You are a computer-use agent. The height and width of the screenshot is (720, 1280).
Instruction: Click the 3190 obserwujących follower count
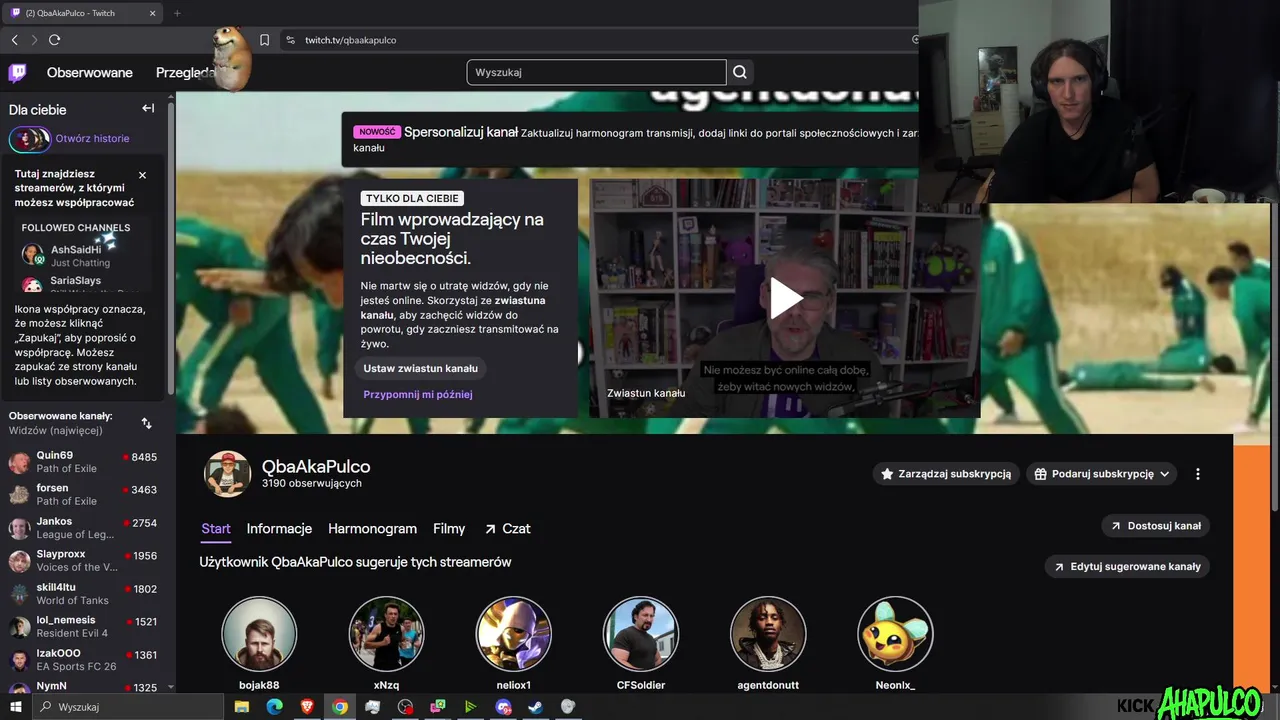[311, 484]
